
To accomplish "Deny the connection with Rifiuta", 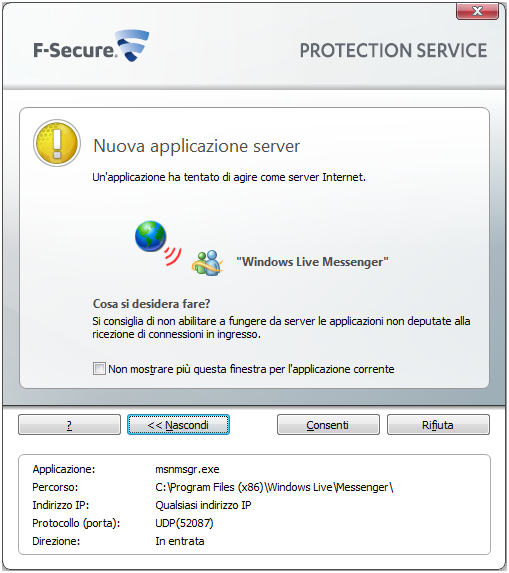I will pyautogui.click(x=438, y=425).
